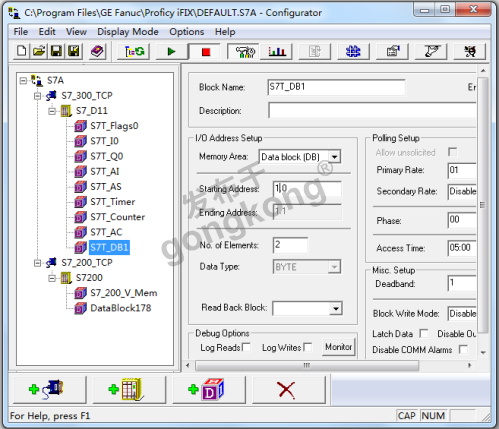Click the datablock icon beside S7T_Flags0
The width and height of the screenshot is (499, 429).
[x=80, y=126]
